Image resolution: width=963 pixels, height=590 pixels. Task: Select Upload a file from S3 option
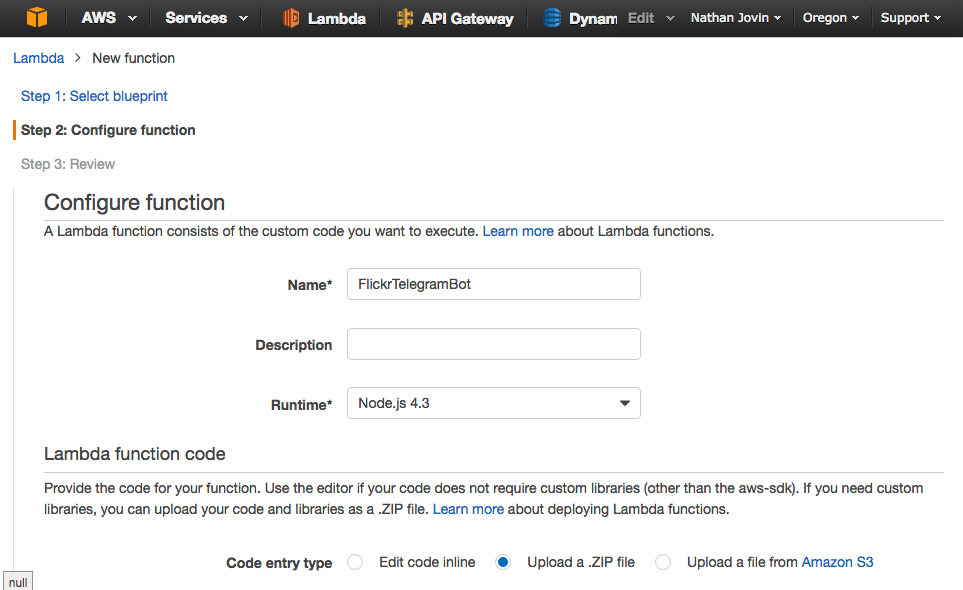[663, 562]
